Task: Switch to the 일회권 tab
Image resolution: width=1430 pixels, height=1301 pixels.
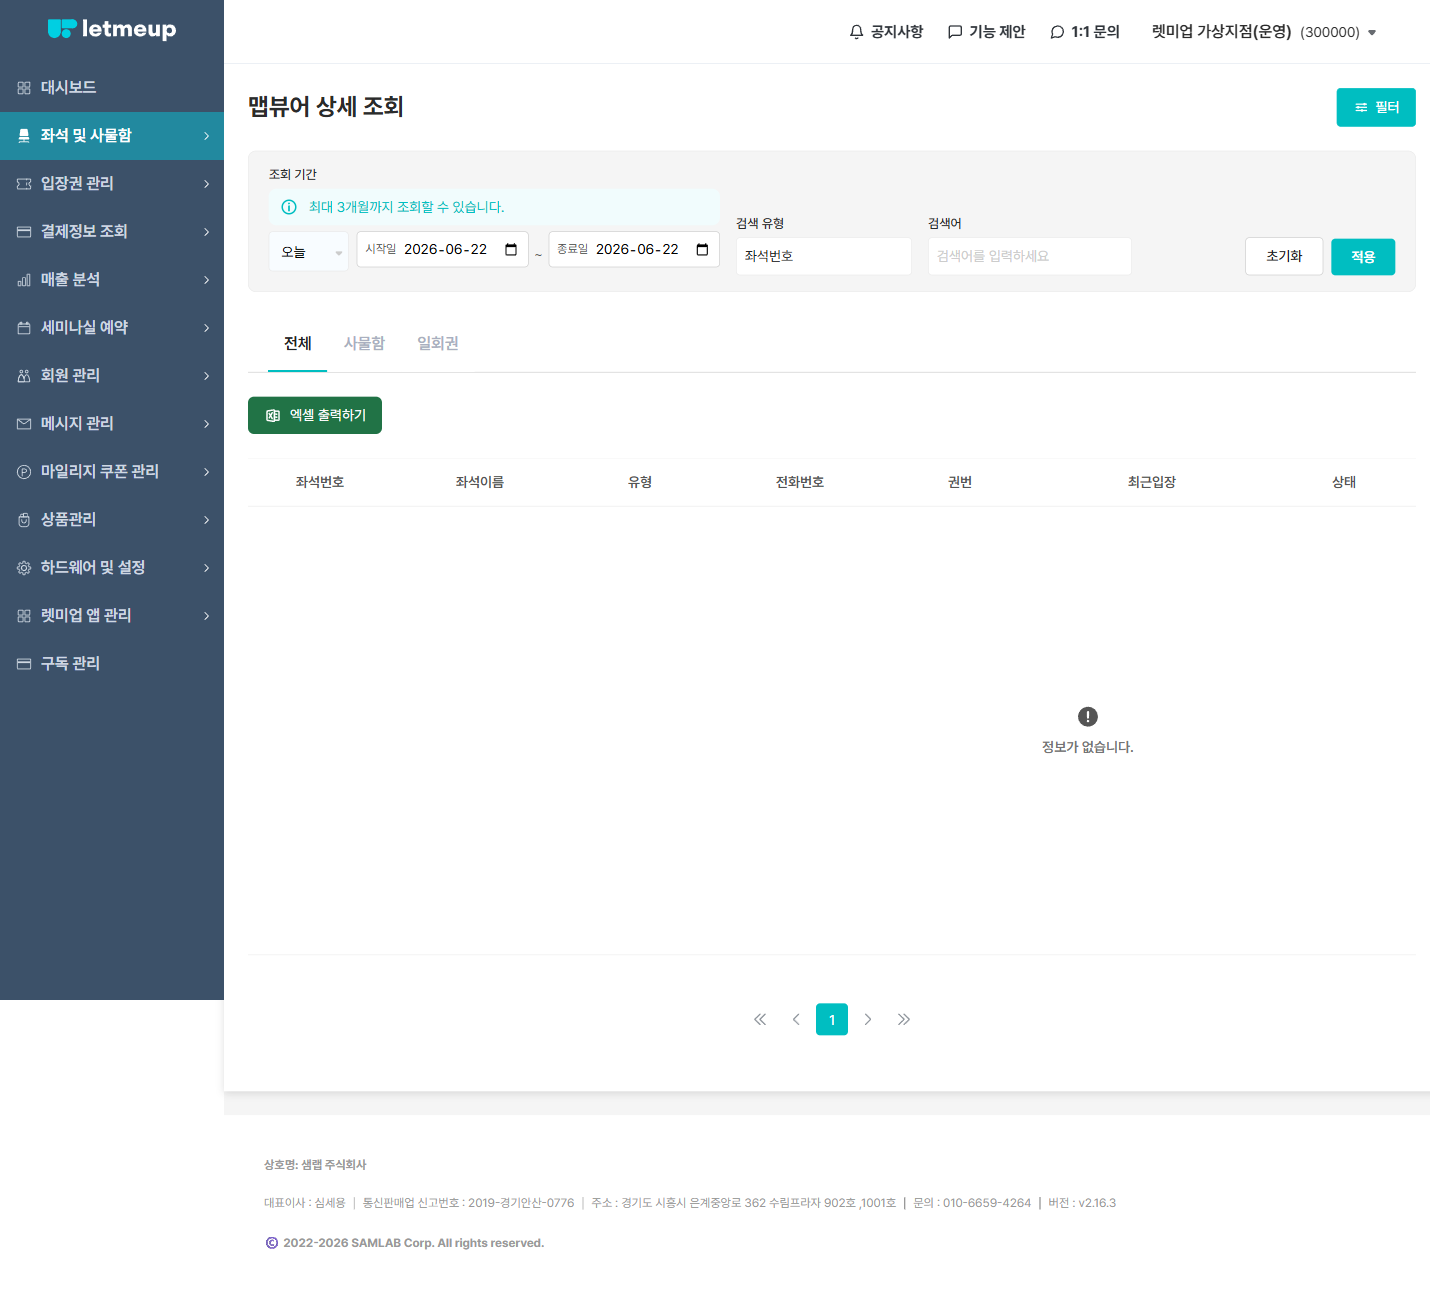Action: click(x=438, y=343)
